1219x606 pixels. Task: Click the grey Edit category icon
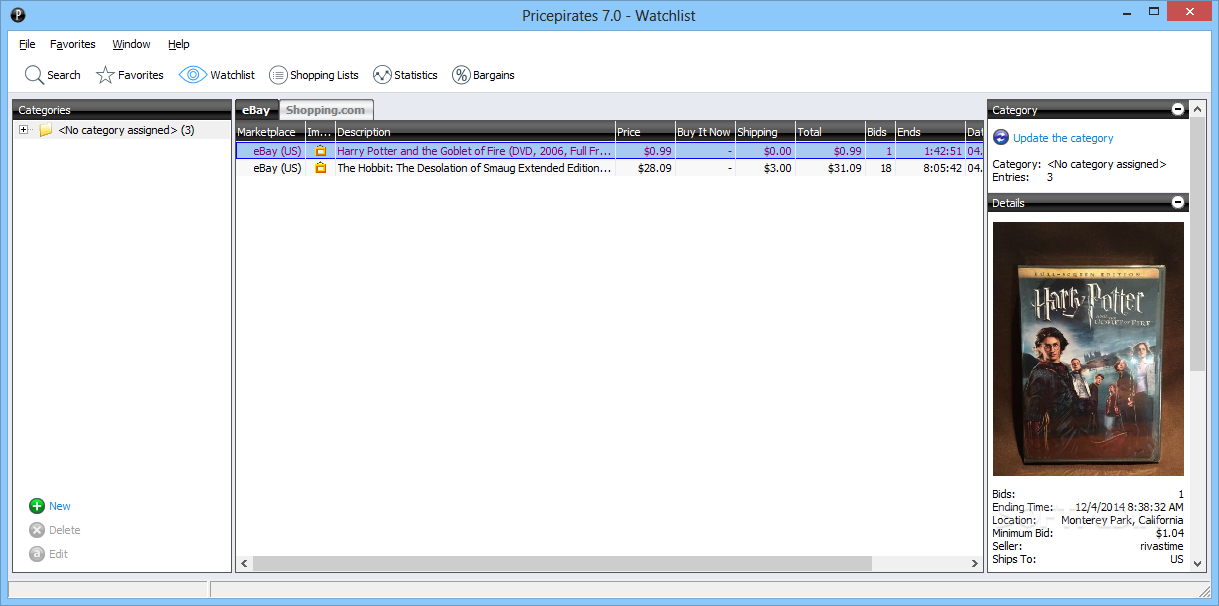click(37, 554)
